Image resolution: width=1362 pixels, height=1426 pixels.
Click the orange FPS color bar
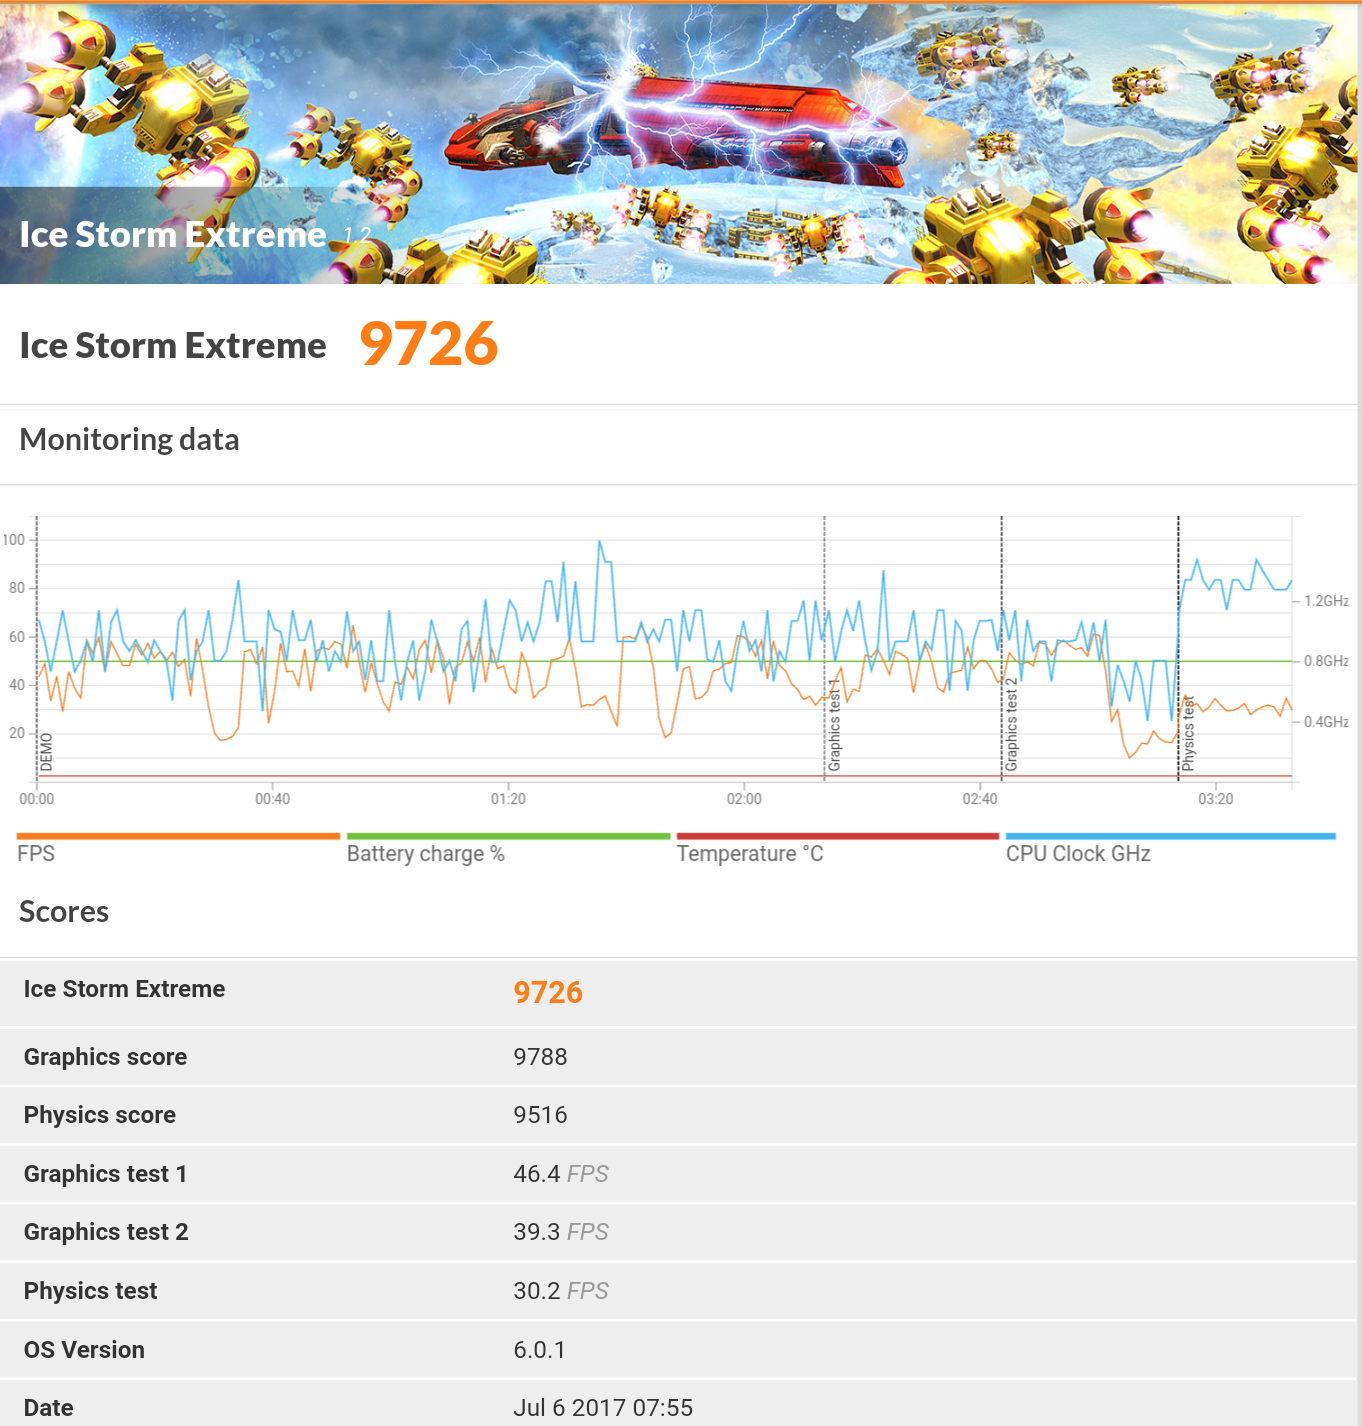pos(178,836)
